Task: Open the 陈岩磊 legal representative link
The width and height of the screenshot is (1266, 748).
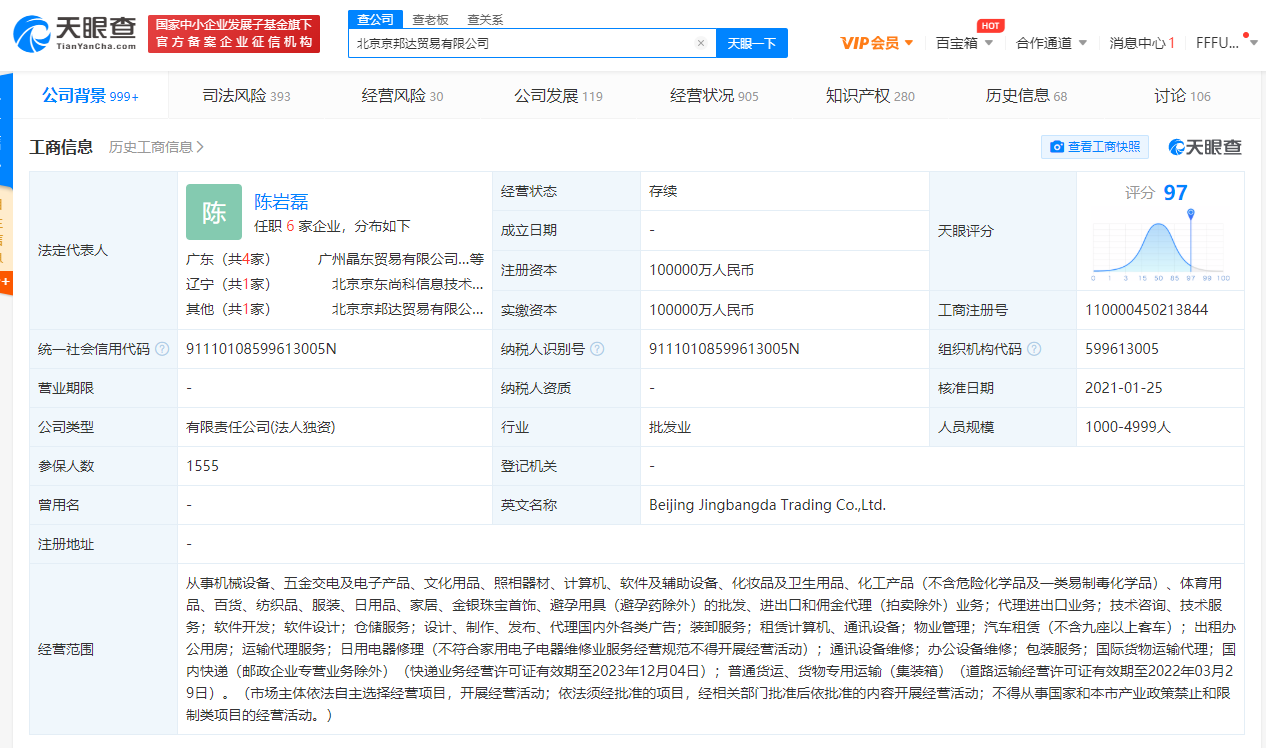Action: pos(281,201)
